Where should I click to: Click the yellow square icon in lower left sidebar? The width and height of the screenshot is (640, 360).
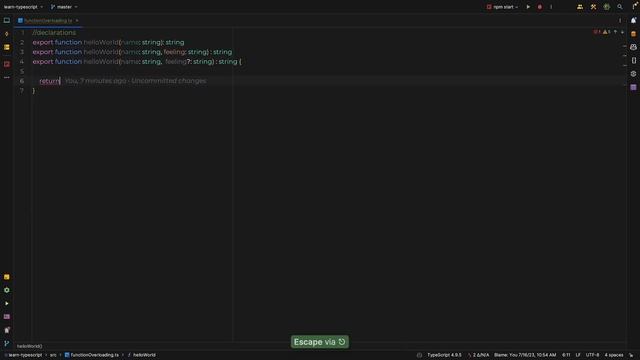point(7,277)
